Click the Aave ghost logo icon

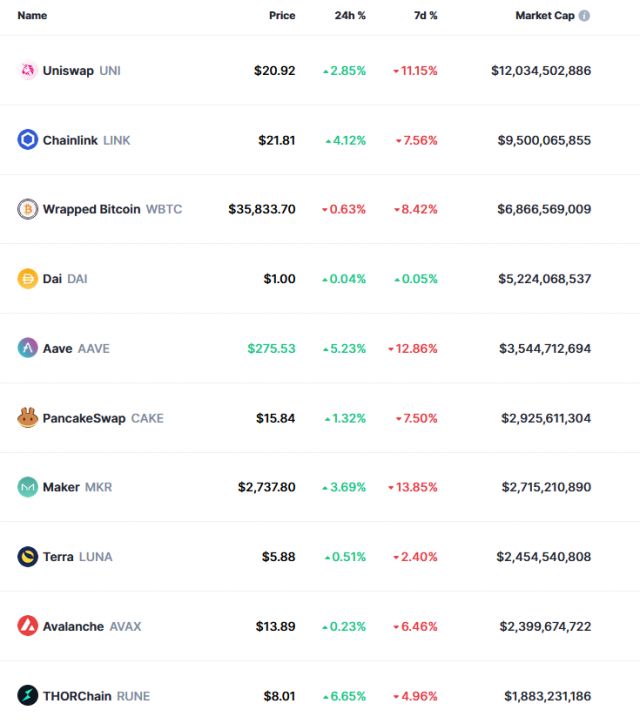[27, 348]
